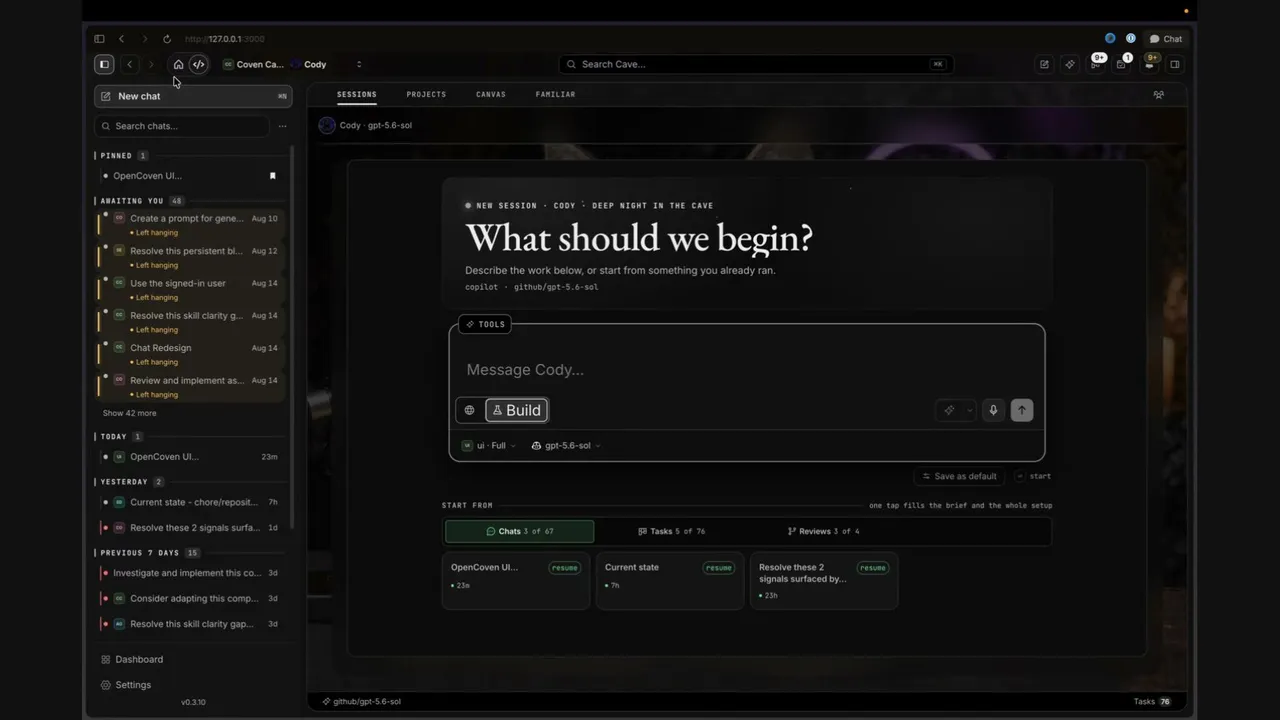Open the Coven Ca... workspace selector
This screenshot has width=1280, height=720.
coord(254,64)
